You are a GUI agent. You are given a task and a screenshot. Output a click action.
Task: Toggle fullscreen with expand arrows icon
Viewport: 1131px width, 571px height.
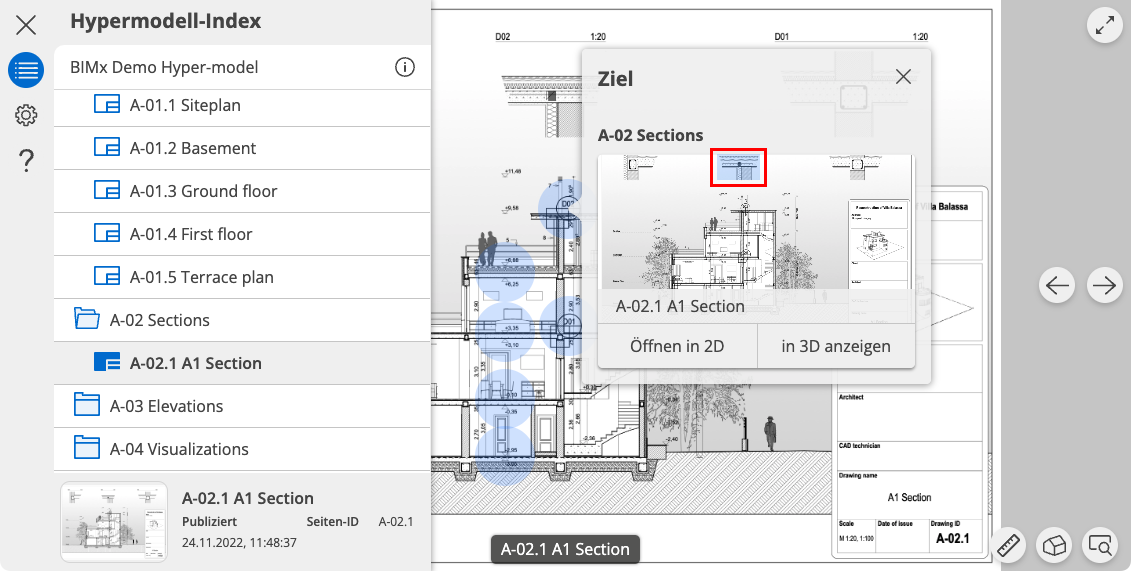pyautogui.click(x=1105, y=25)
